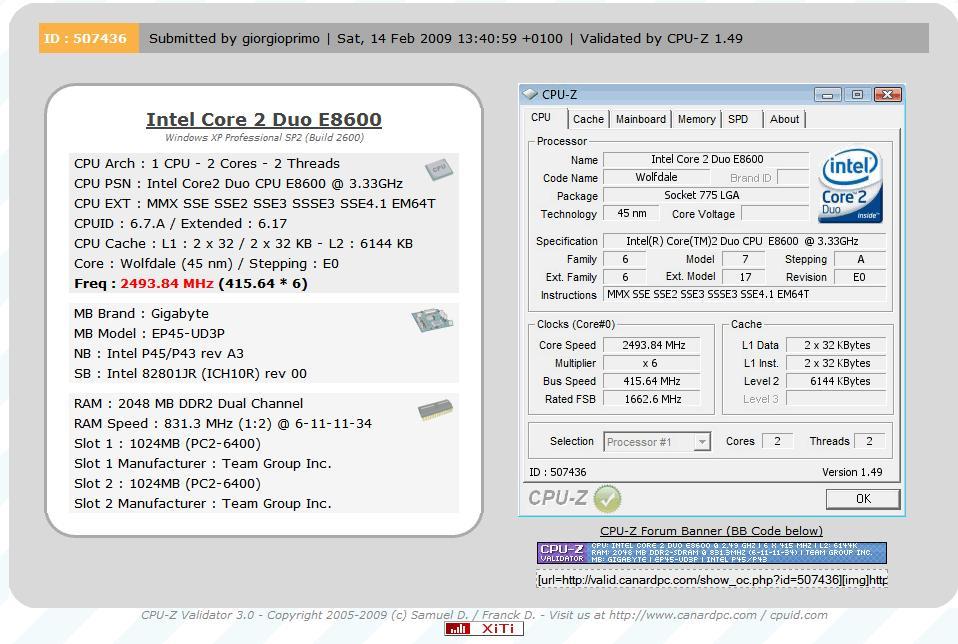
Task: Click the CPU-Z title bar app icon
Action: click(x=530, y=94)
